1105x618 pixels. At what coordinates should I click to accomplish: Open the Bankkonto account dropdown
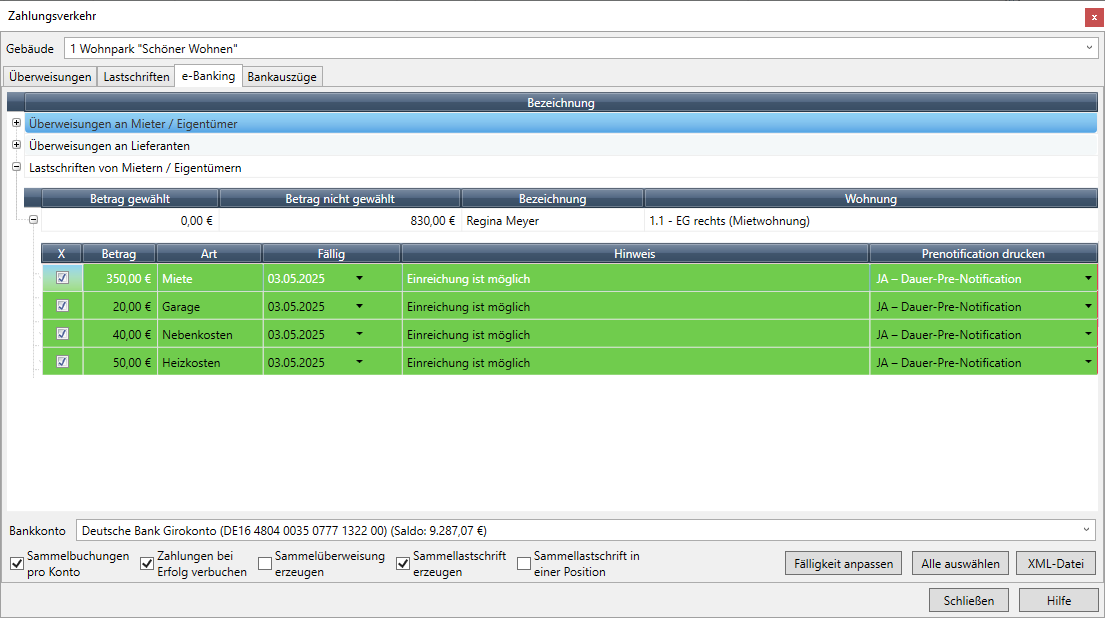pyautogui.click(x=1087, y=530)
